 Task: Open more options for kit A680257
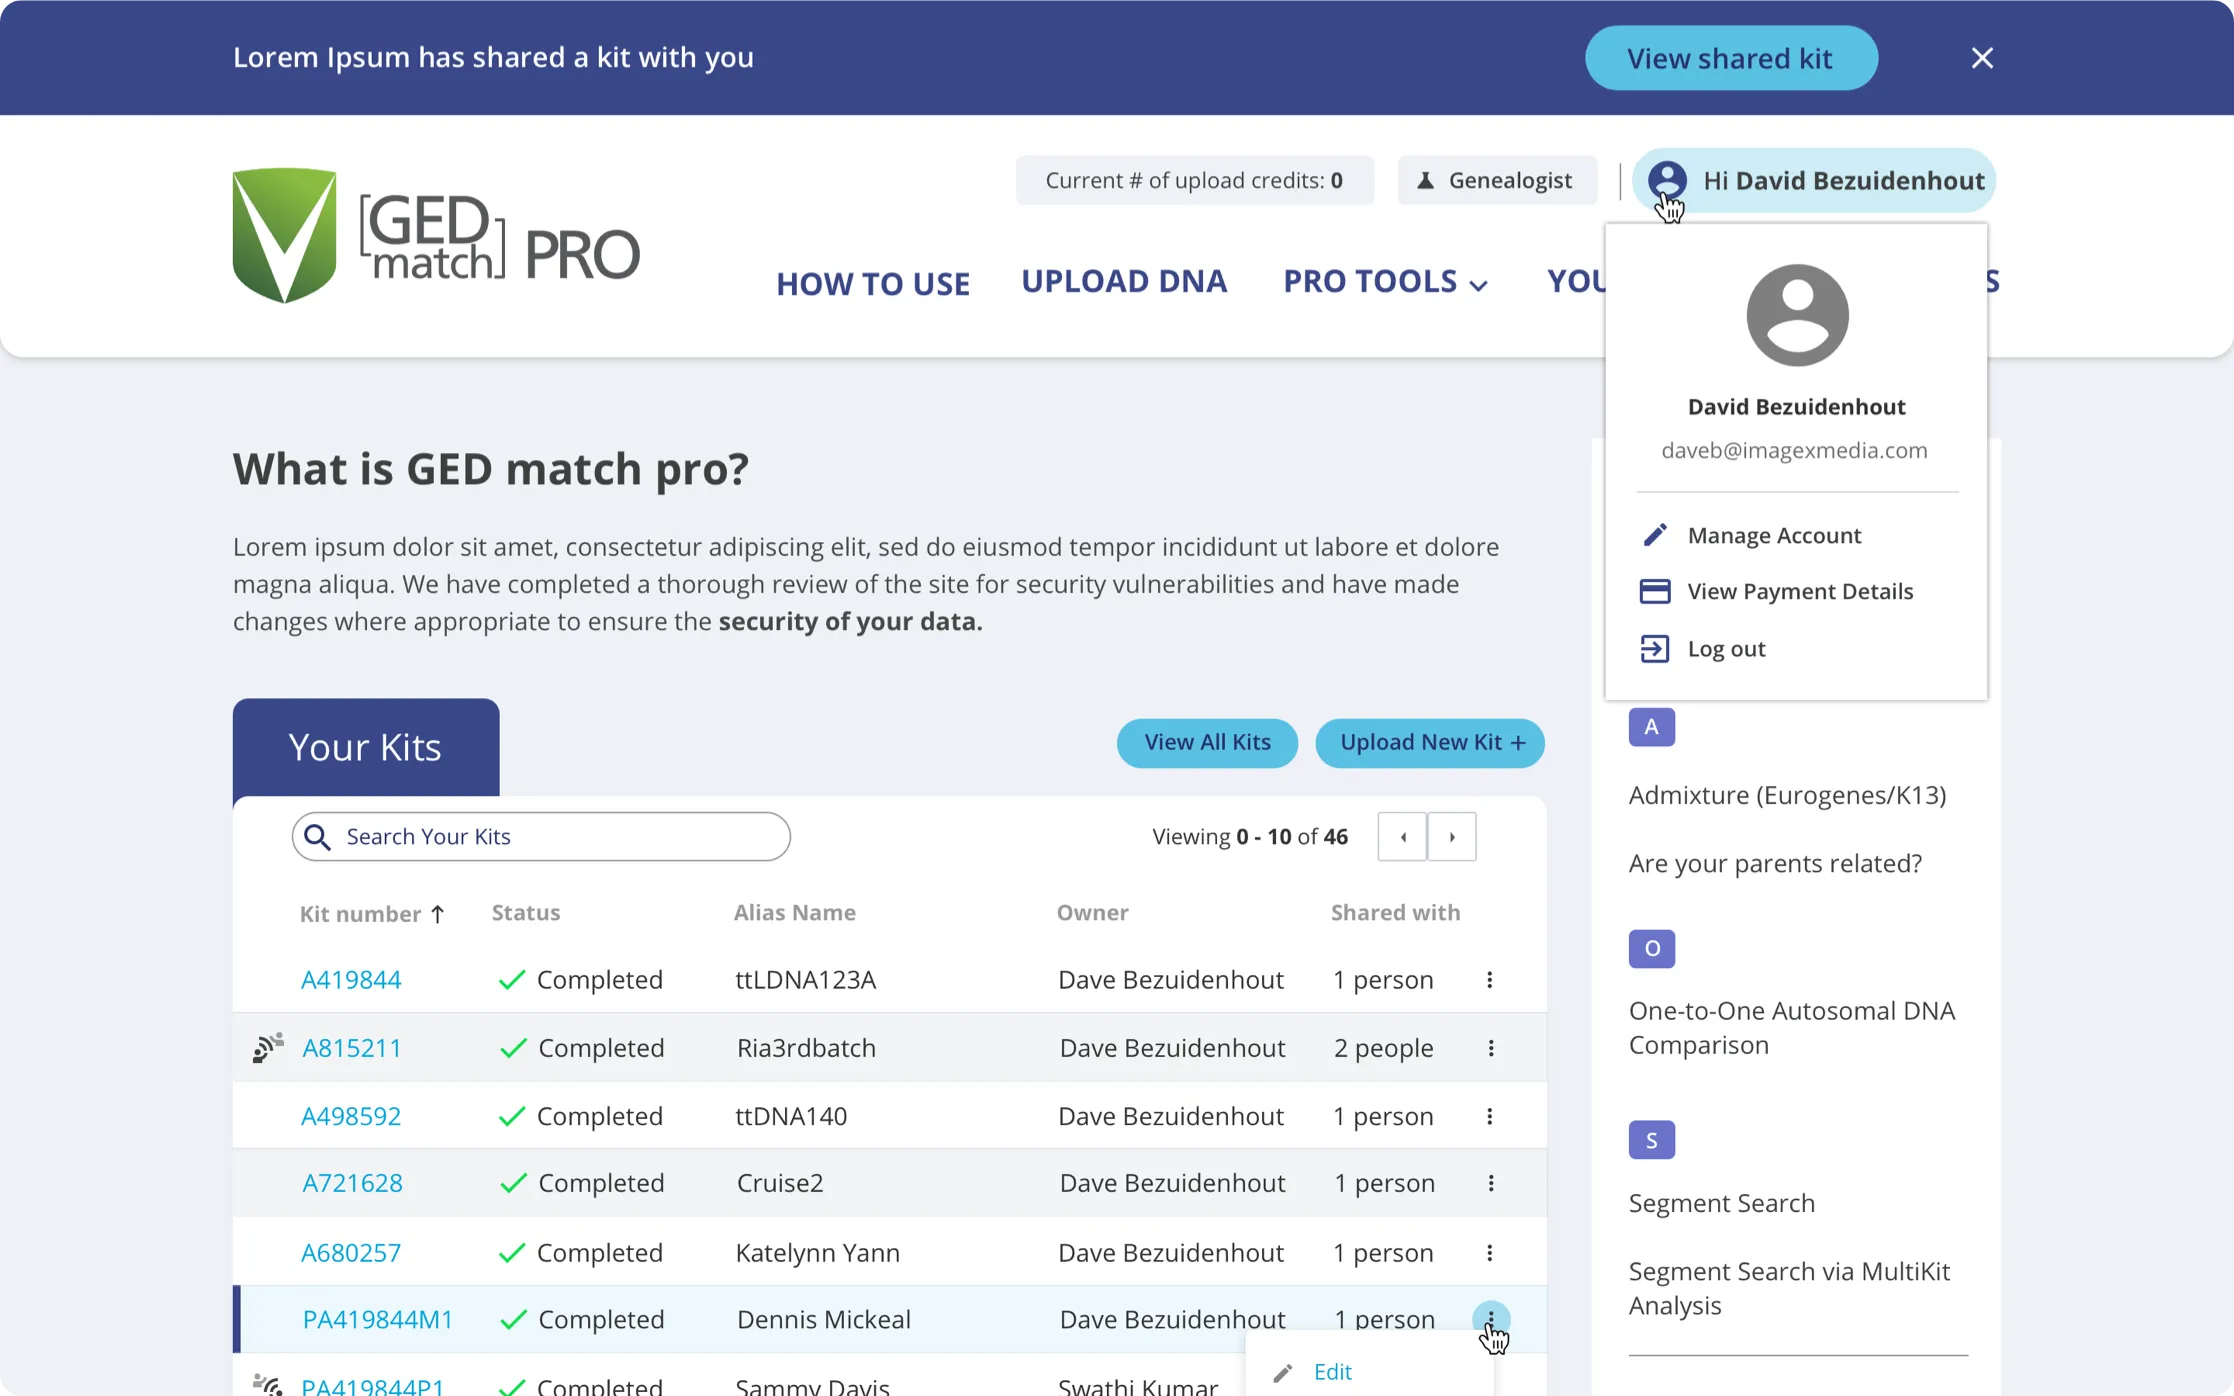pyautogui.click(x=1490, y=1253)
